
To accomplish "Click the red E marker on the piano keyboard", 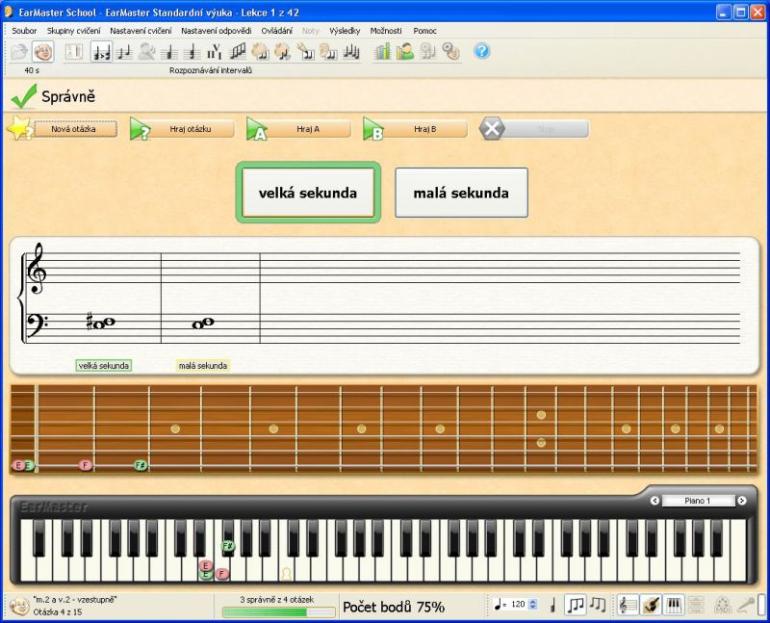I will pos(206,566).
